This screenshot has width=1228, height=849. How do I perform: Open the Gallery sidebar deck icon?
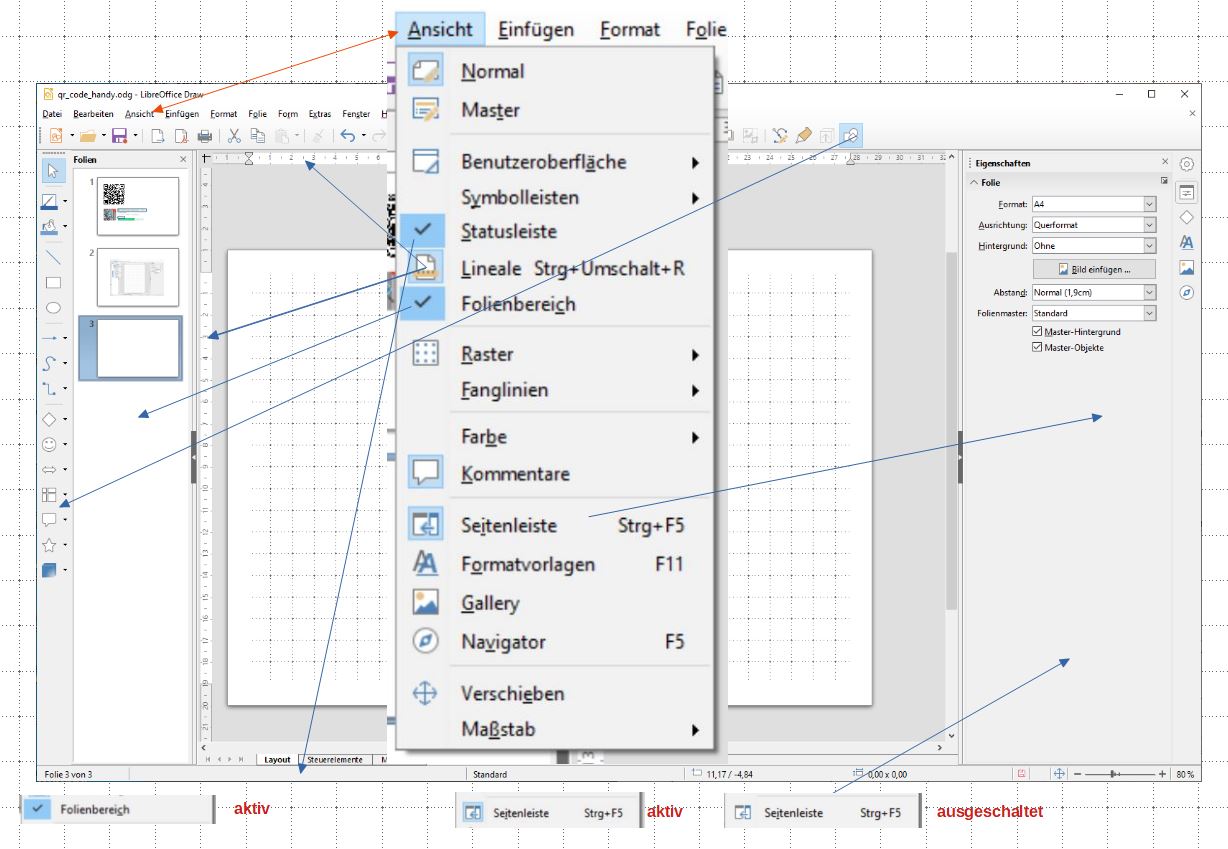click(x=1186, y=267)
